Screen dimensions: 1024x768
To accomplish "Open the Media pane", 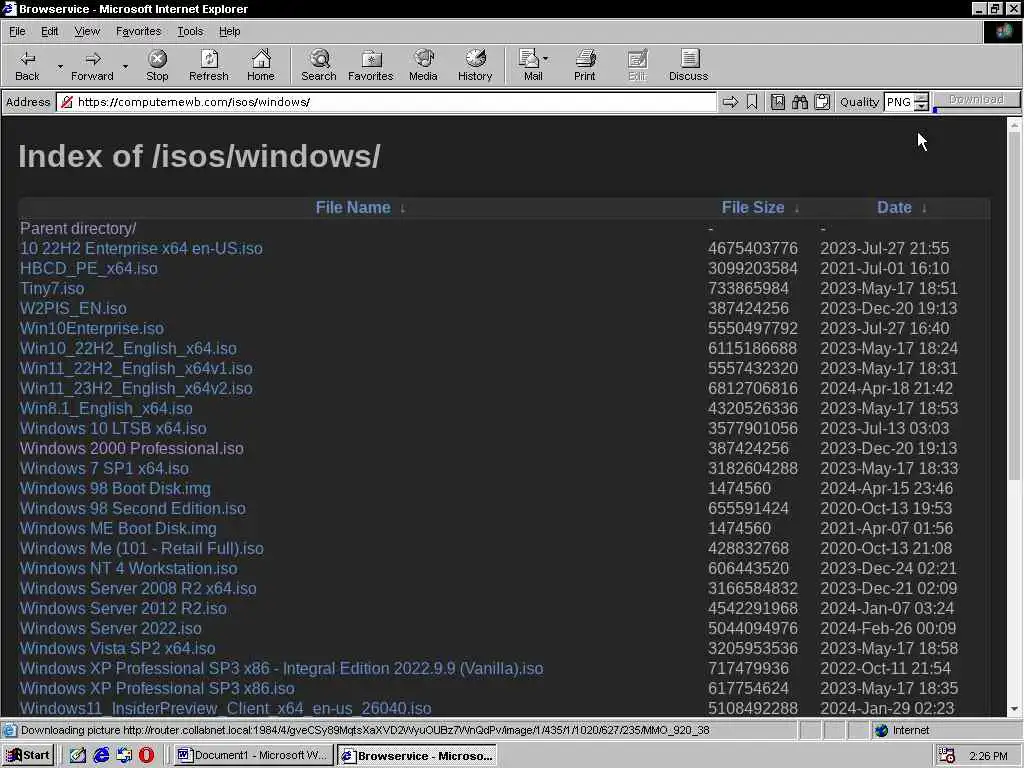I will tap(423, 65).
